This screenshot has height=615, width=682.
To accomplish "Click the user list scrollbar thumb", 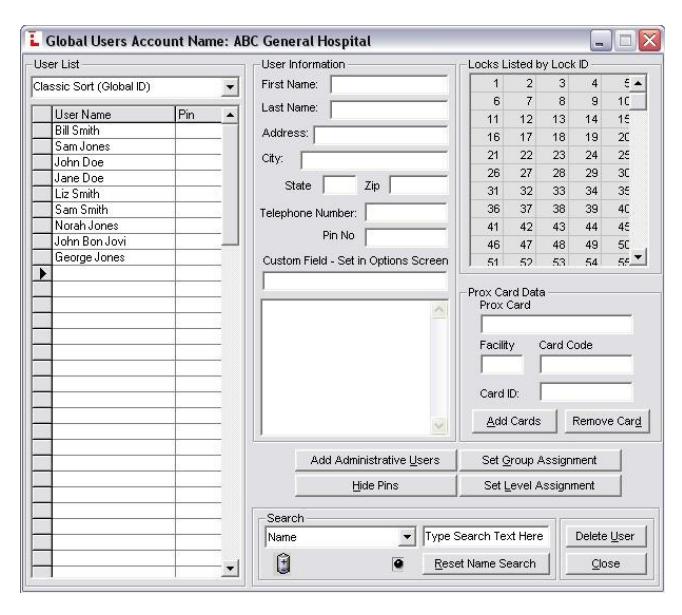I will coord(230,184).
